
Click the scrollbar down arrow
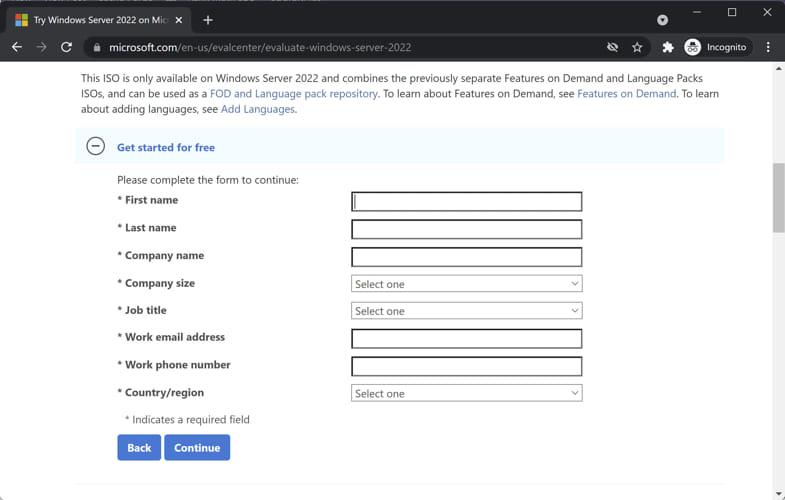point(778,494)
